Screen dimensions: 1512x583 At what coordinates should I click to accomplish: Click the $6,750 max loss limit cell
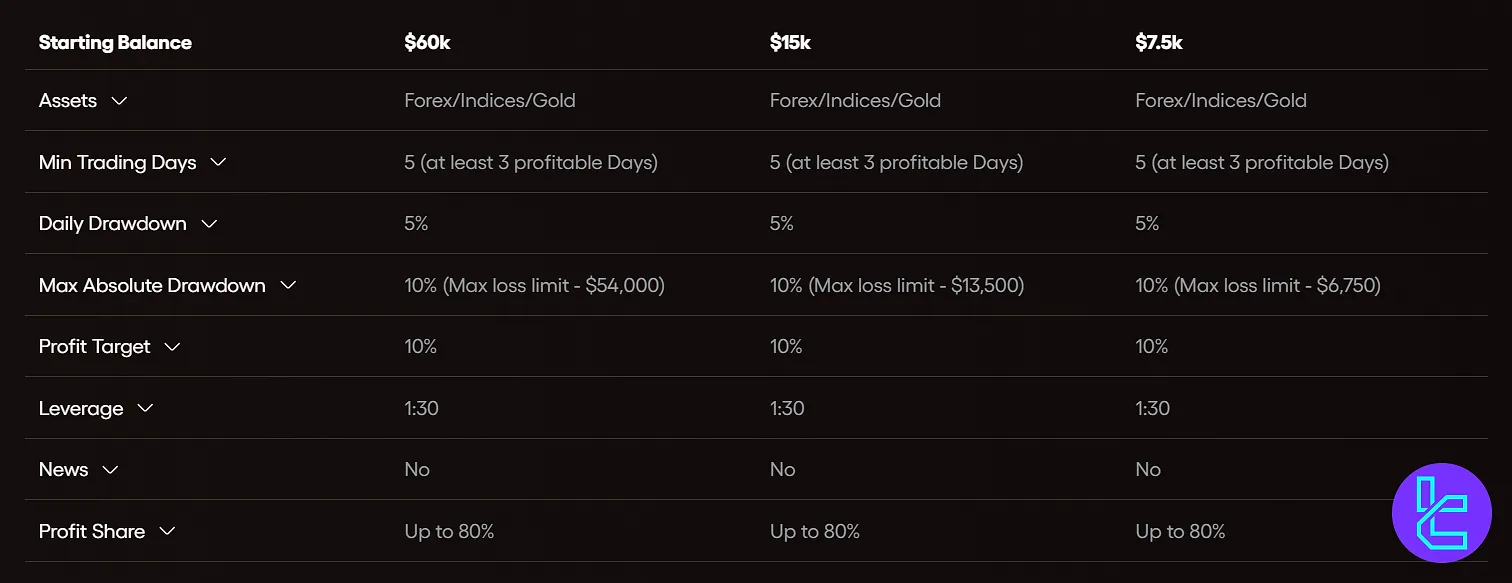coord(1258,285)
